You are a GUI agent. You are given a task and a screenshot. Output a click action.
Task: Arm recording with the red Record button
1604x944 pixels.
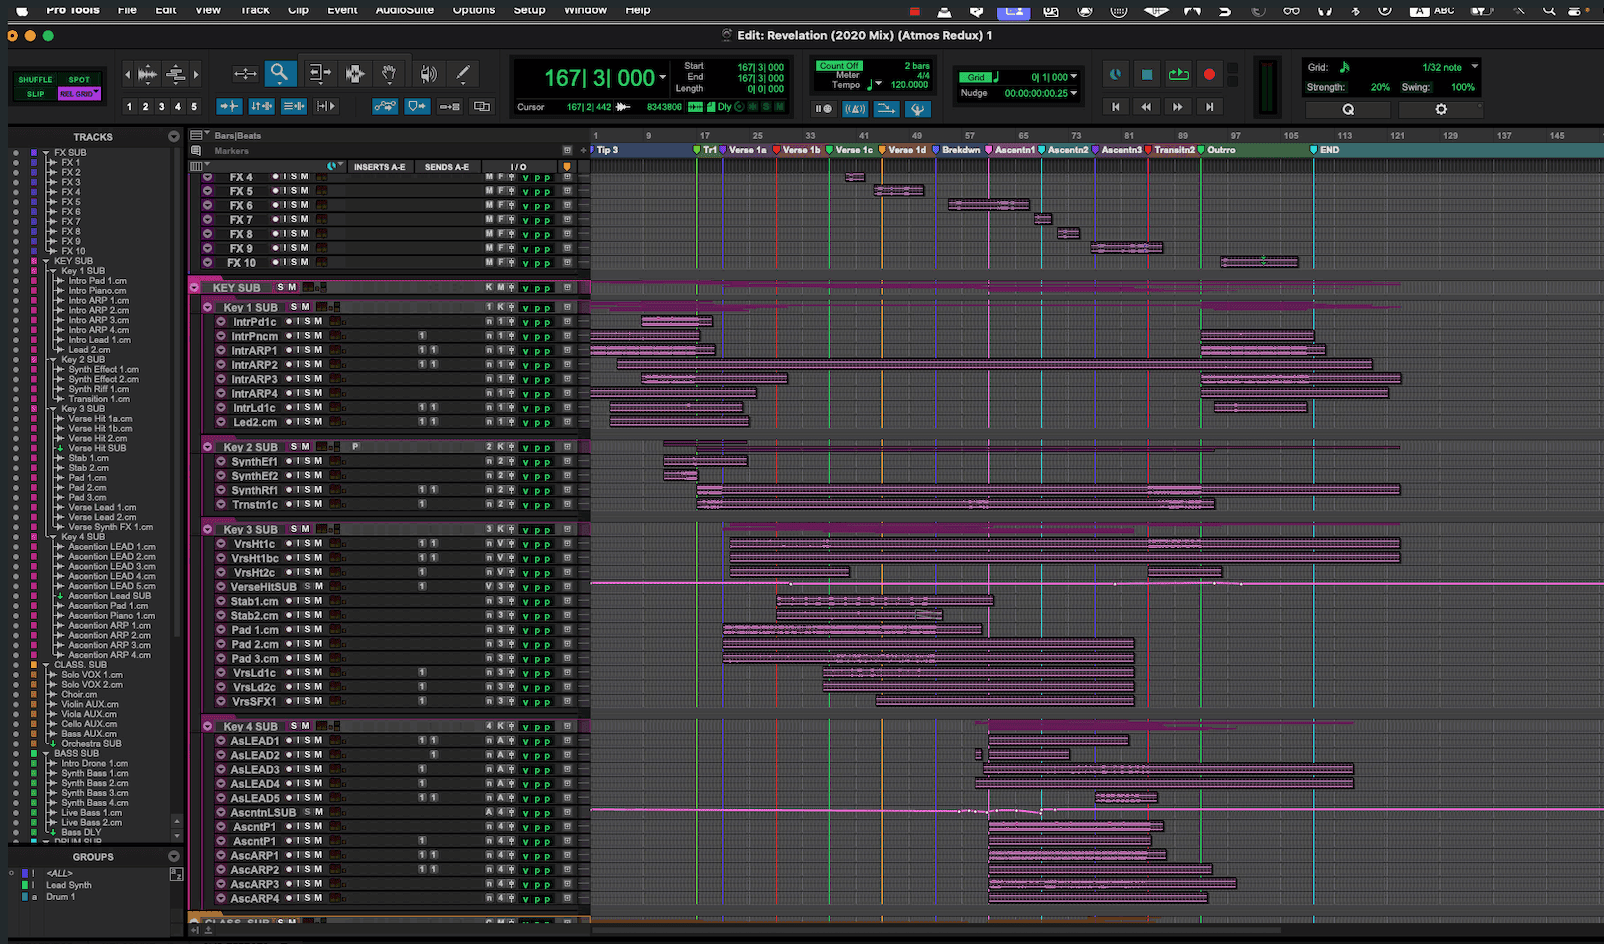(1210, 74)
